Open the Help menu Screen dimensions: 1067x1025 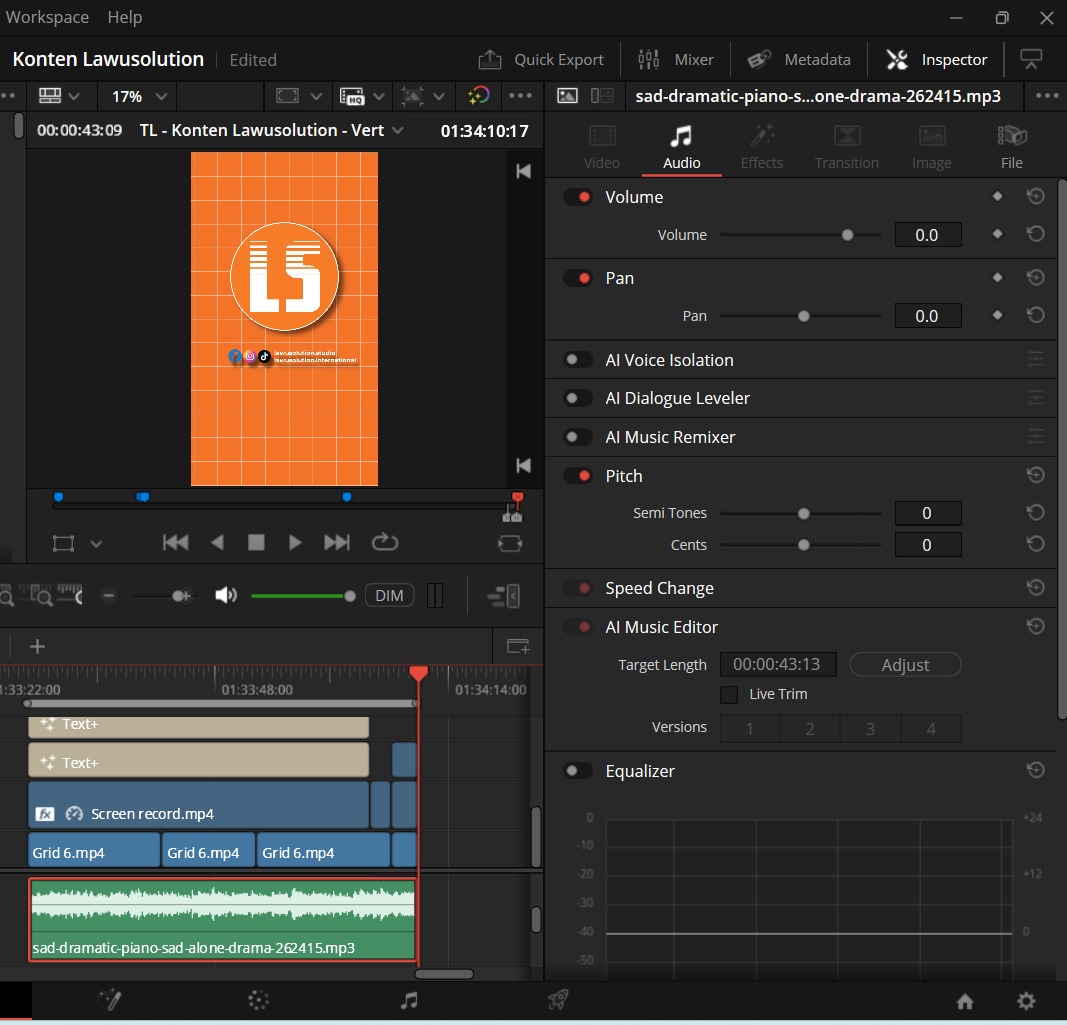coord(125,17)
